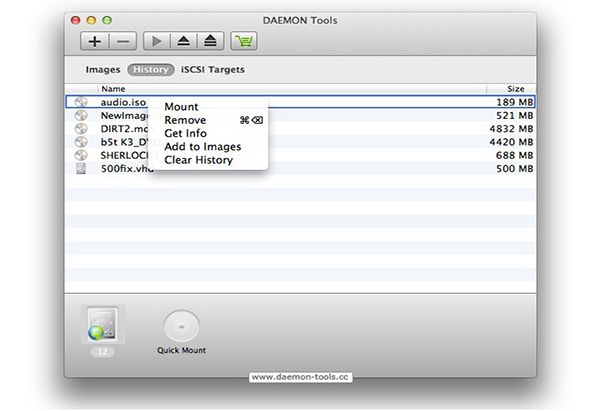The height and width of the screenshot is (411, 590).
Task: Click the Quick Mount label
Action: pos(181,350)
